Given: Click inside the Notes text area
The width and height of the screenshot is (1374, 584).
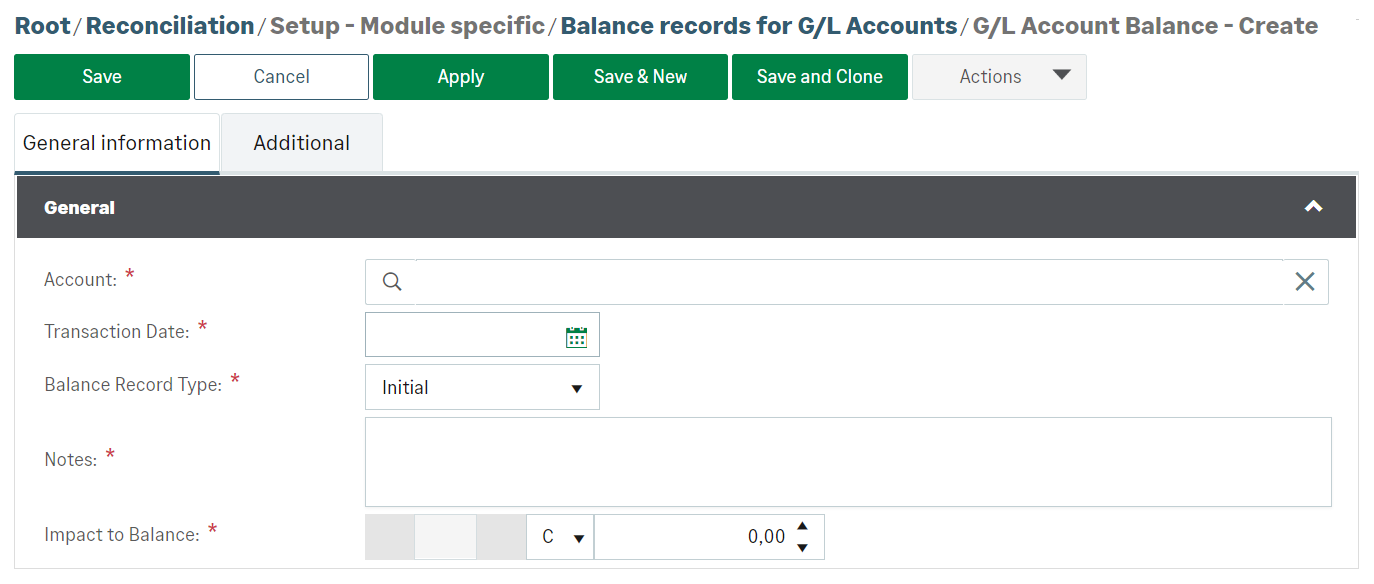Looking at the screenshot, I should tap(848, 461).
